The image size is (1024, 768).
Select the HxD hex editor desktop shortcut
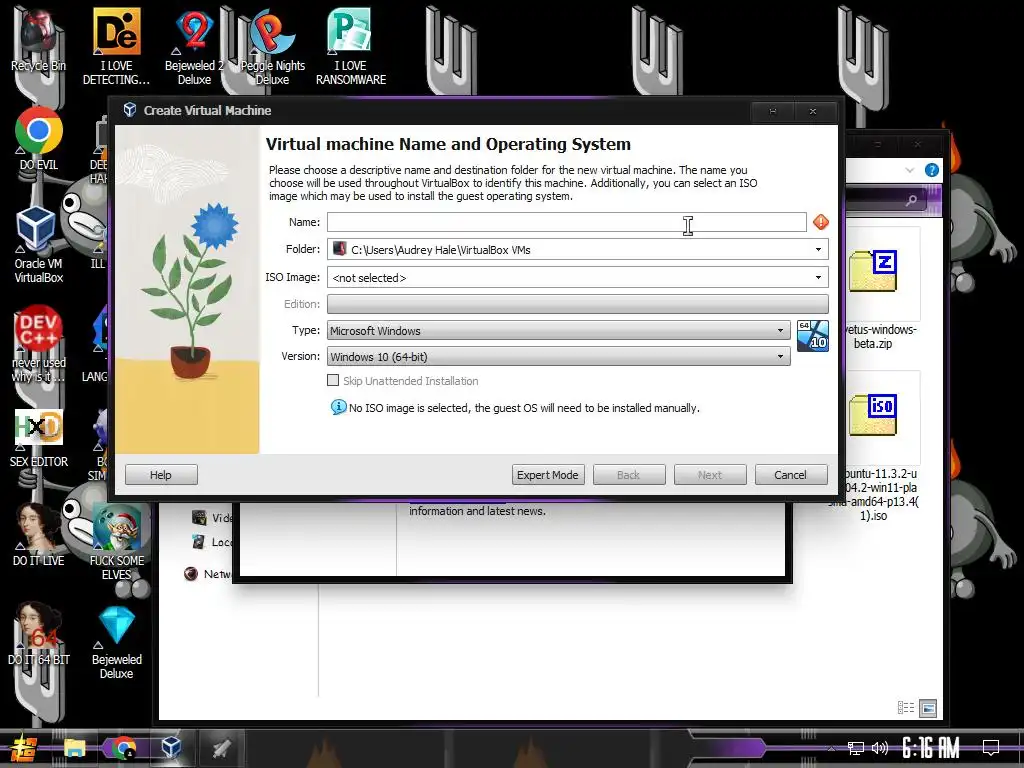click(39, 438)
